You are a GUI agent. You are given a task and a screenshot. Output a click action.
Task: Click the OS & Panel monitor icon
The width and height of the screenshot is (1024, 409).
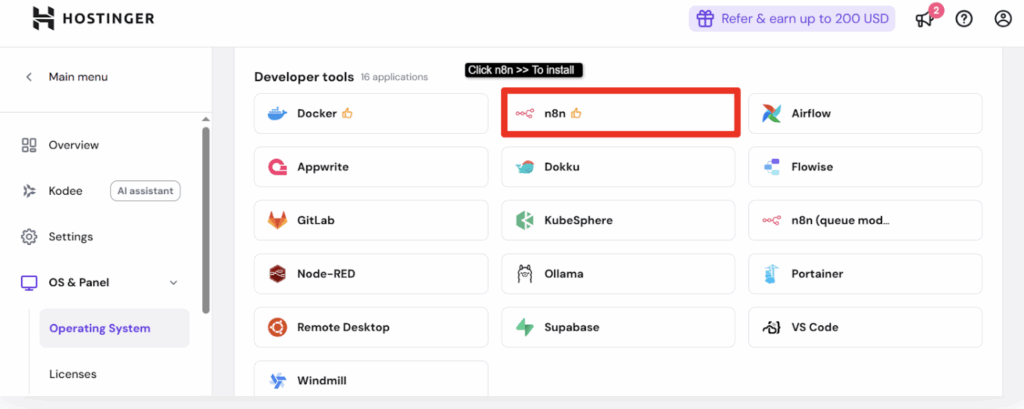tap(29, 283)
